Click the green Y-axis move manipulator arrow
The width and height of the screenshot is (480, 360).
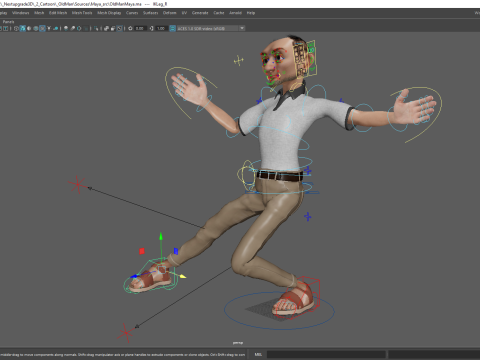coord(161,237)
